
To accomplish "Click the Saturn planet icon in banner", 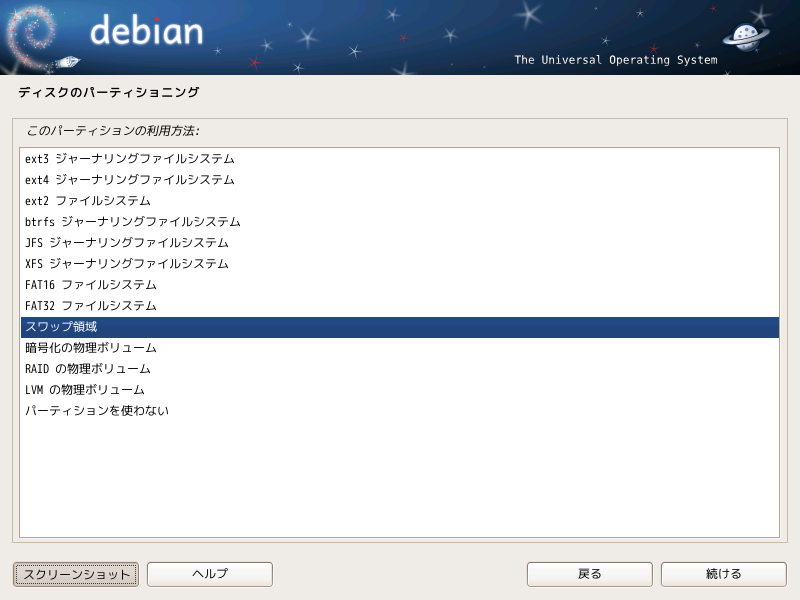I will coord(746,37).
